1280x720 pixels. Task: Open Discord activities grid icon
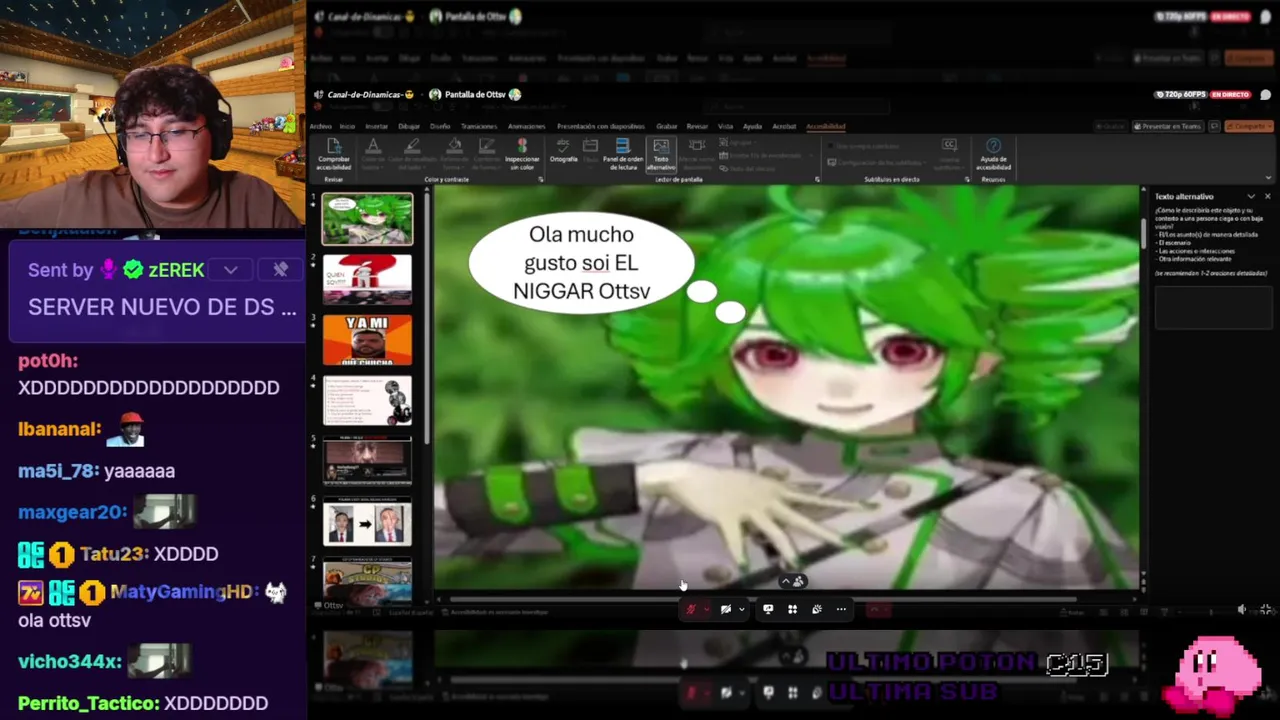[x=792, y=609]
